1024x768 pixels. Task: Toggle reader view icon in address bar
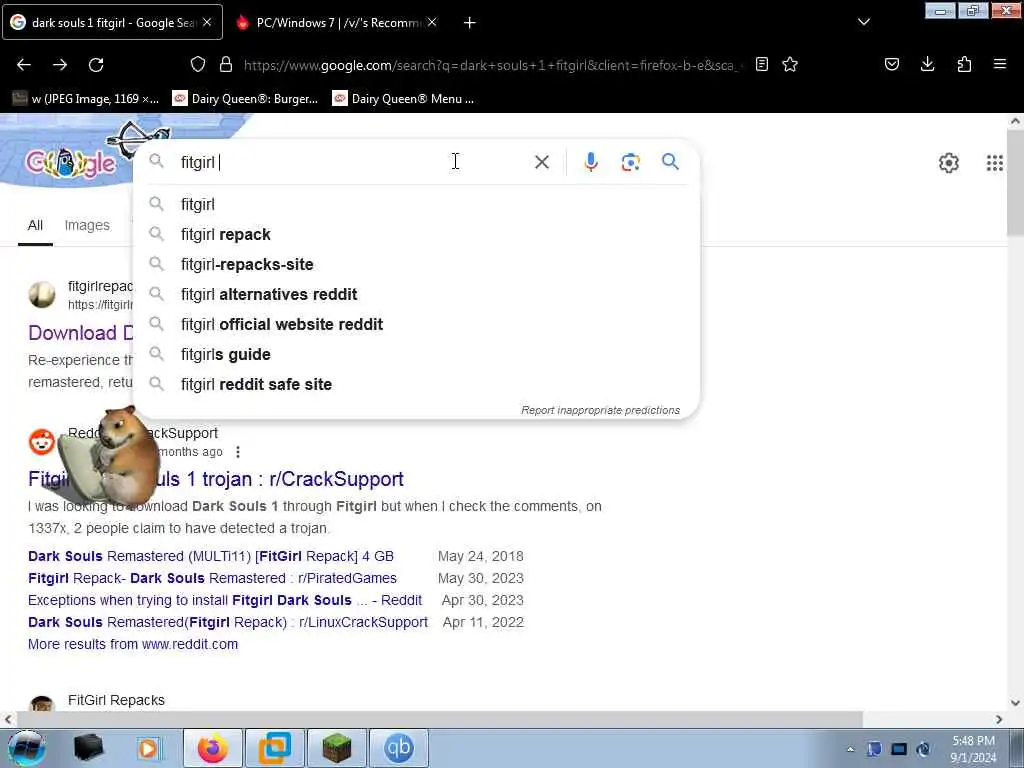[x=761, y=64]
